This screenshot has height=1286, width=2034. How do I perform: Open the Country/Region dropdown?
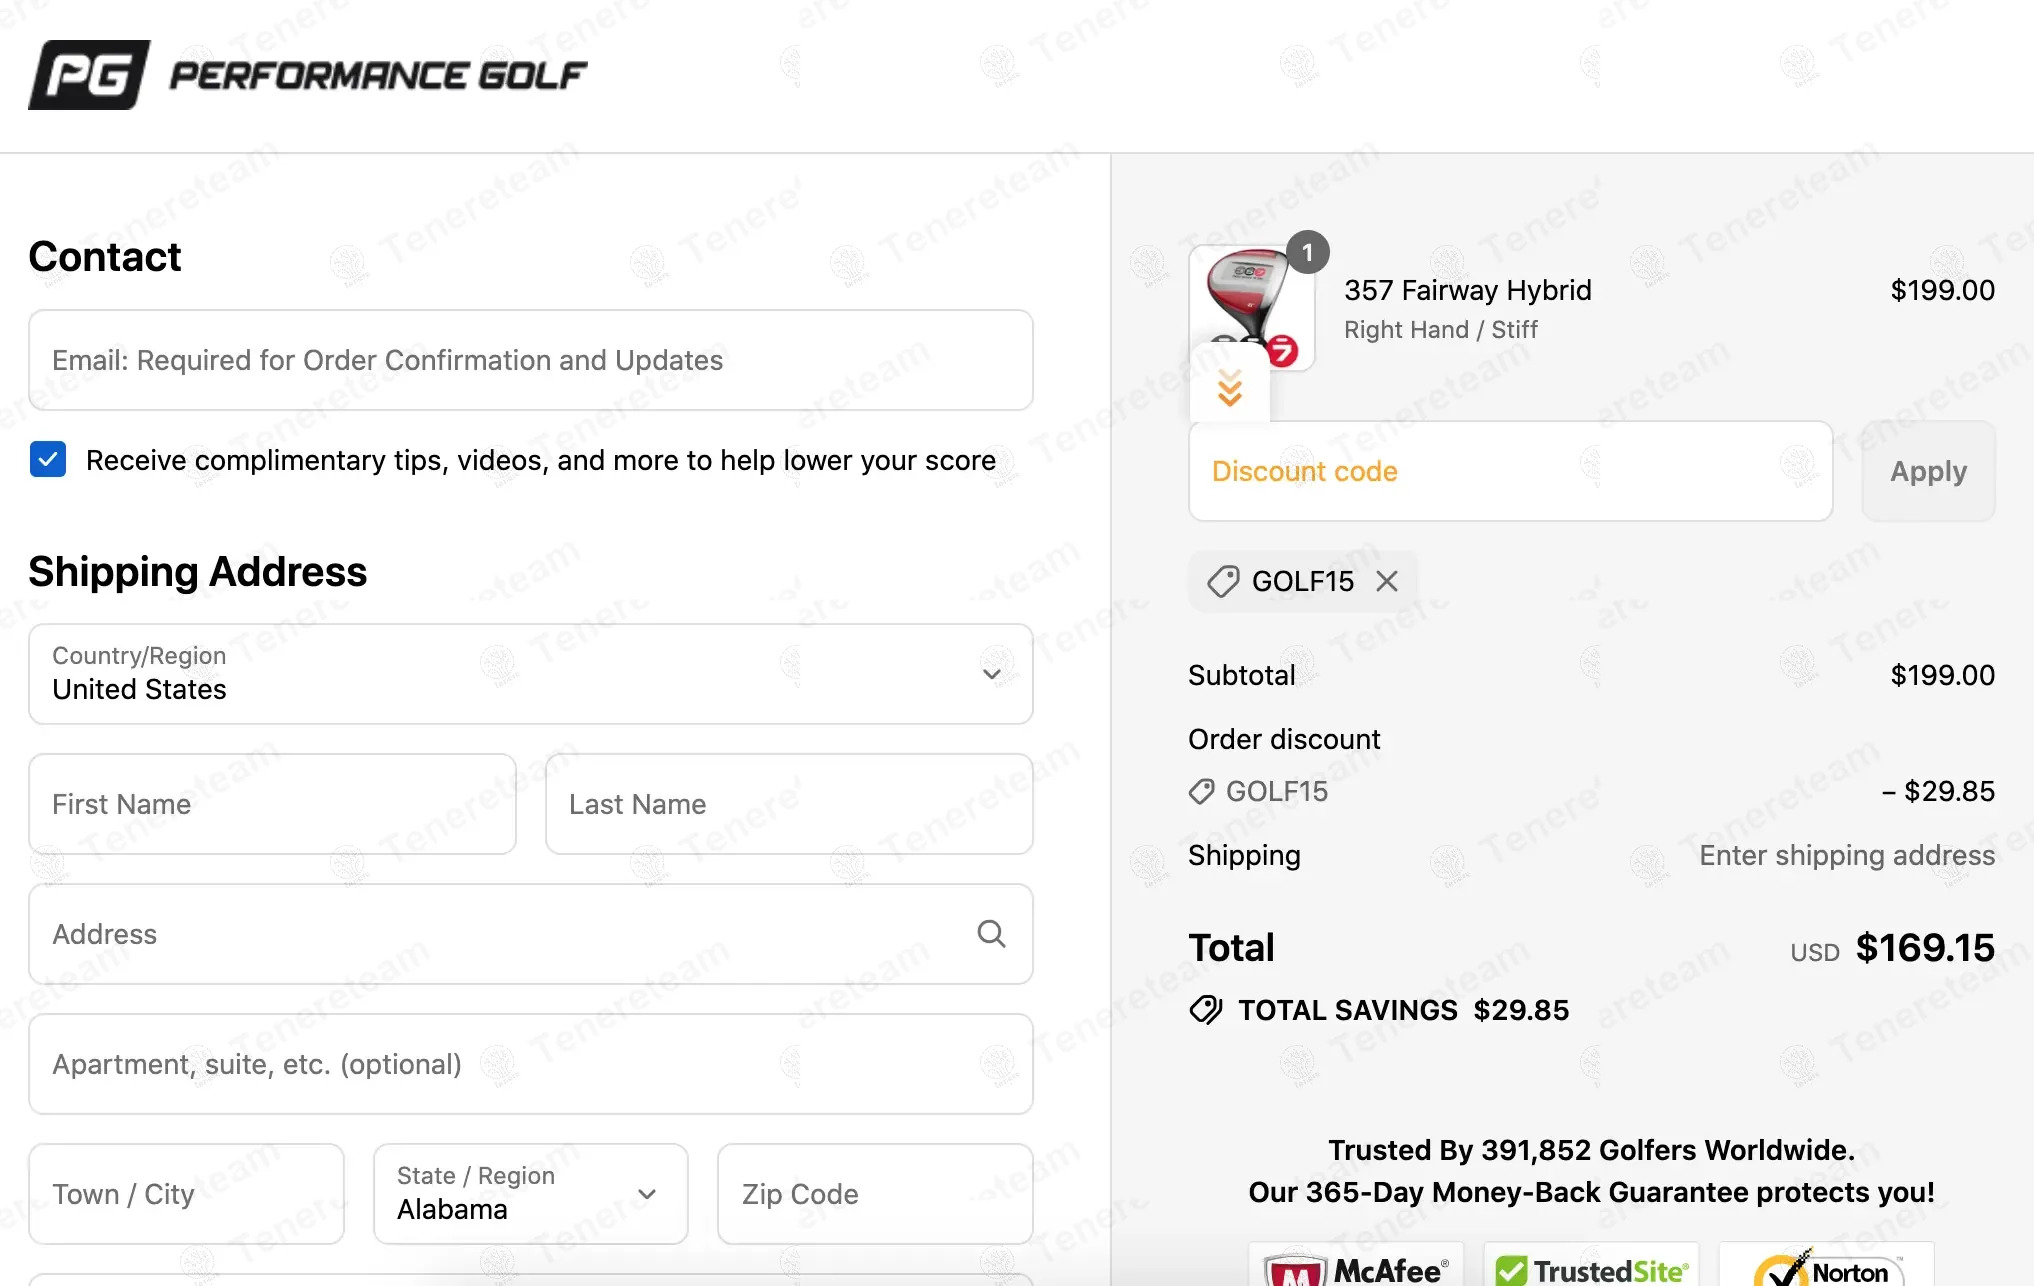pos(530,674)
